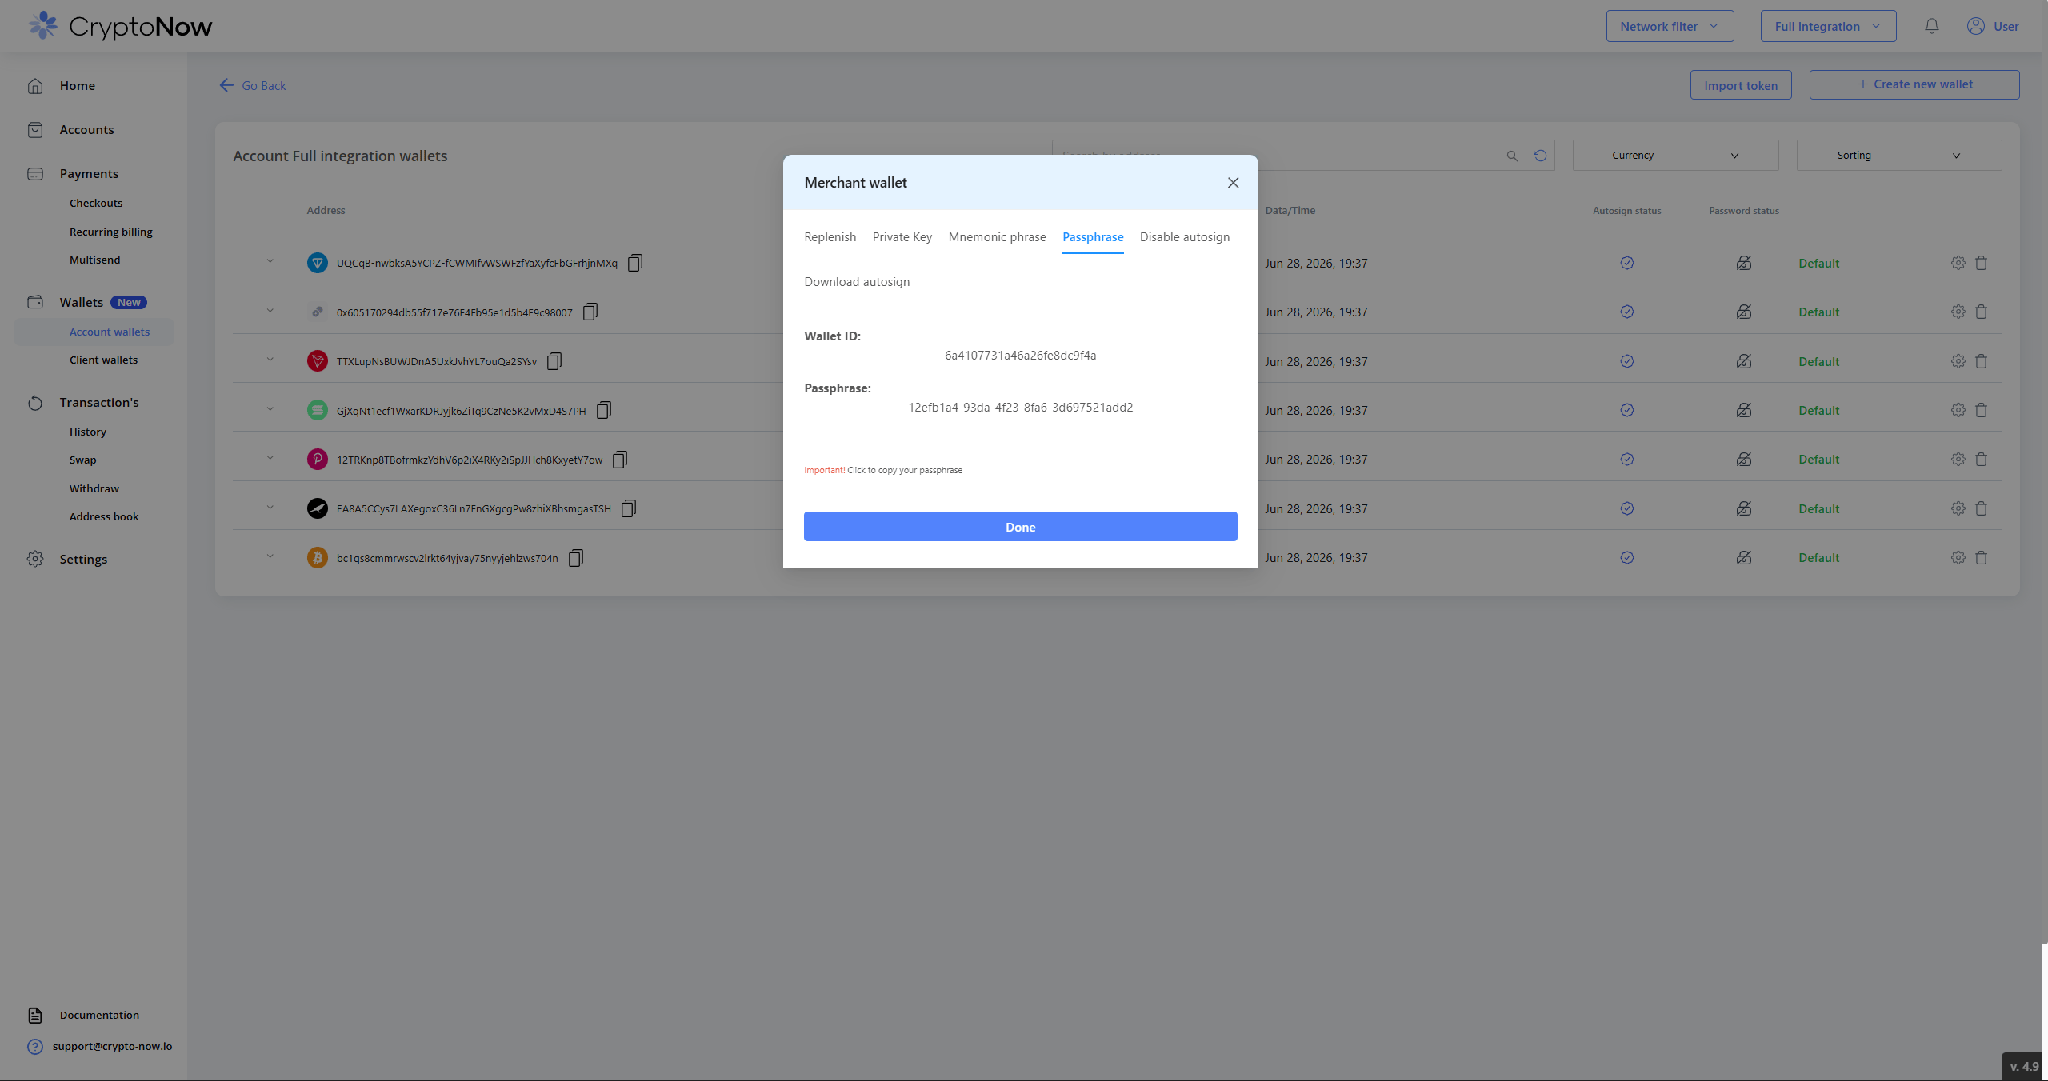Image resolution: width=2048 pixels, height=1081 pixels.
Task: Copy the passphrase 12cfb1a4 value
Action: [x=1021, y=408]
